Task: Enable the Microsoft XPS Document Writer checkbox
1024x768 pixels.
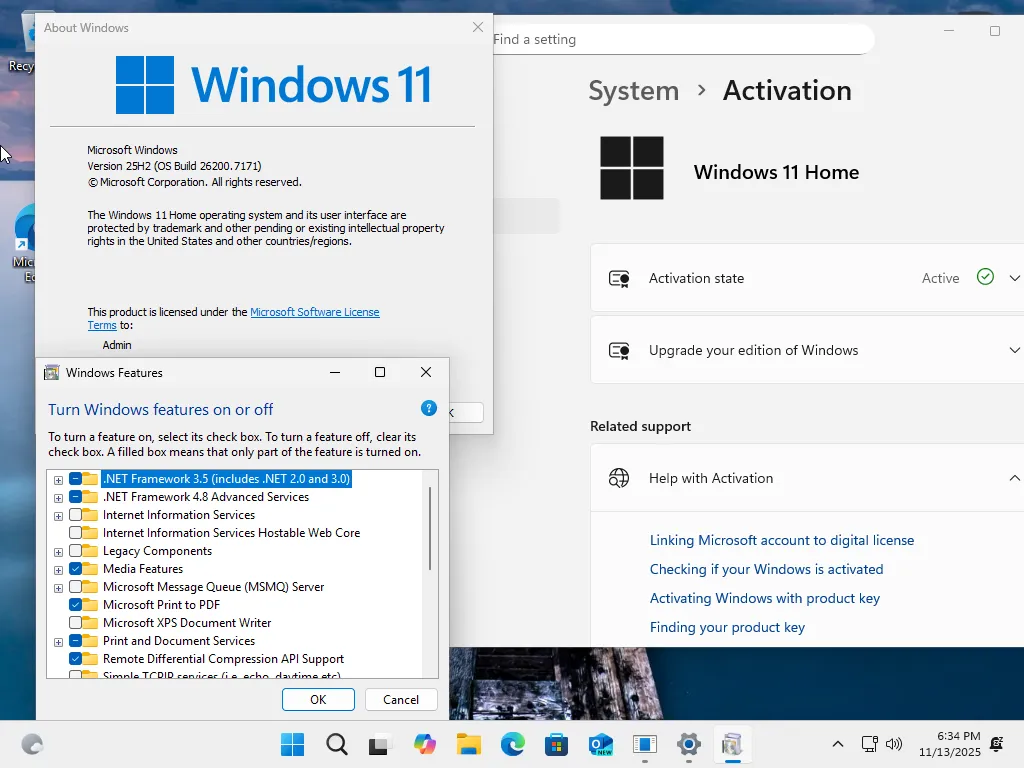Action: tap(77, 623)
